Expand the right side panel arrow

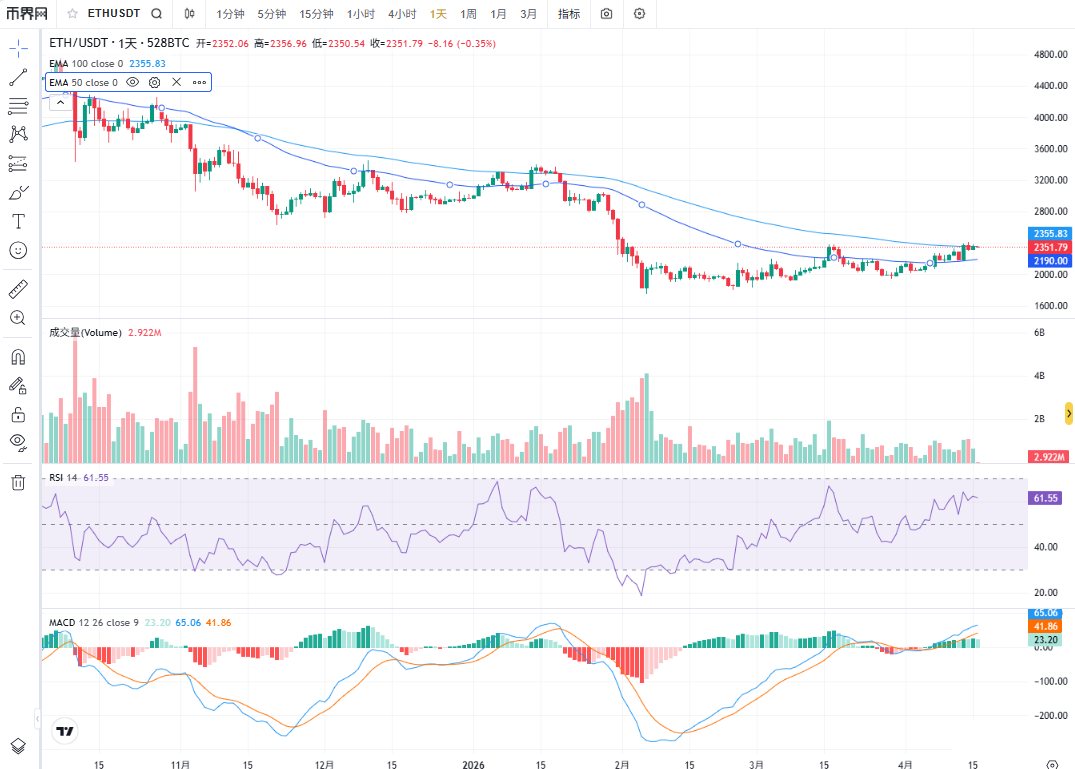(x=1068, y=413)
